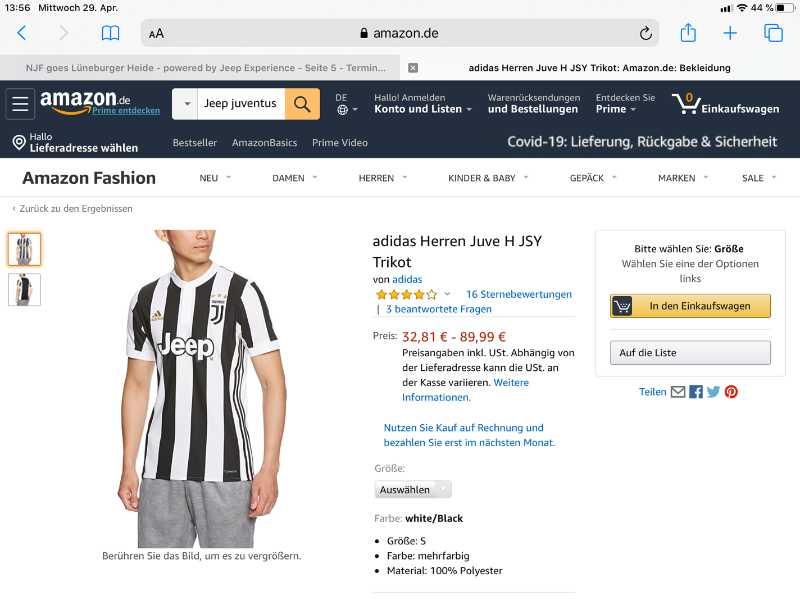Share product on Twitter
Image resolution: width=800 pixels, height=600 pixels.
pos(713,392)
